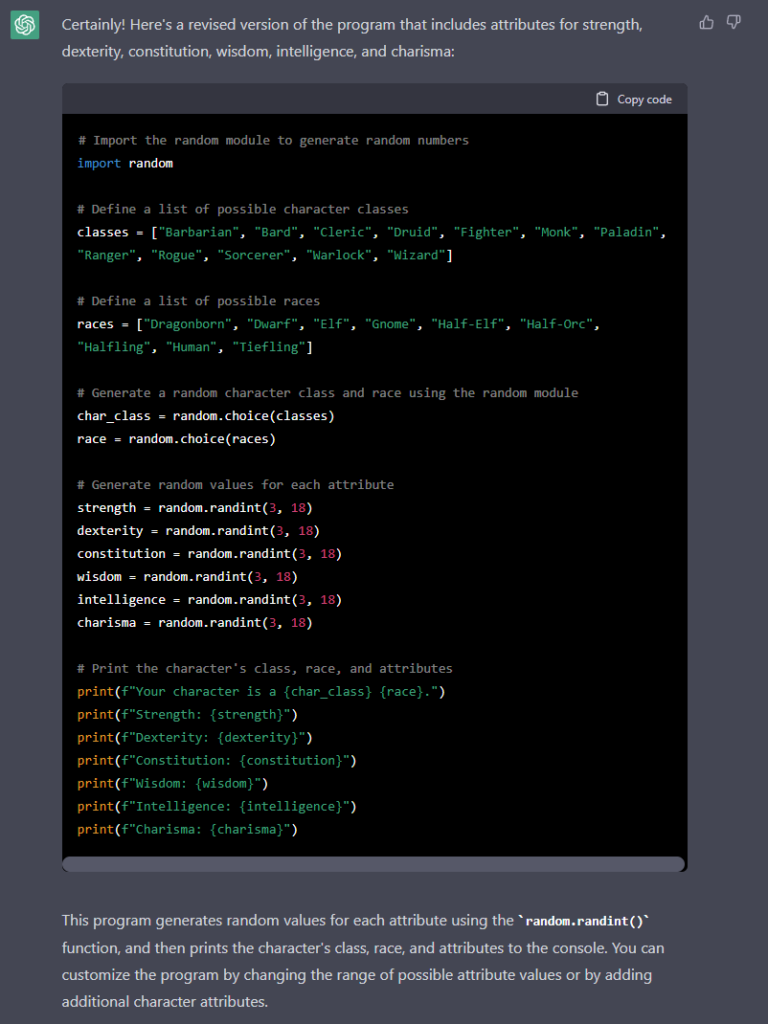Click the "Human" string in races list

(x=191, y=347)
